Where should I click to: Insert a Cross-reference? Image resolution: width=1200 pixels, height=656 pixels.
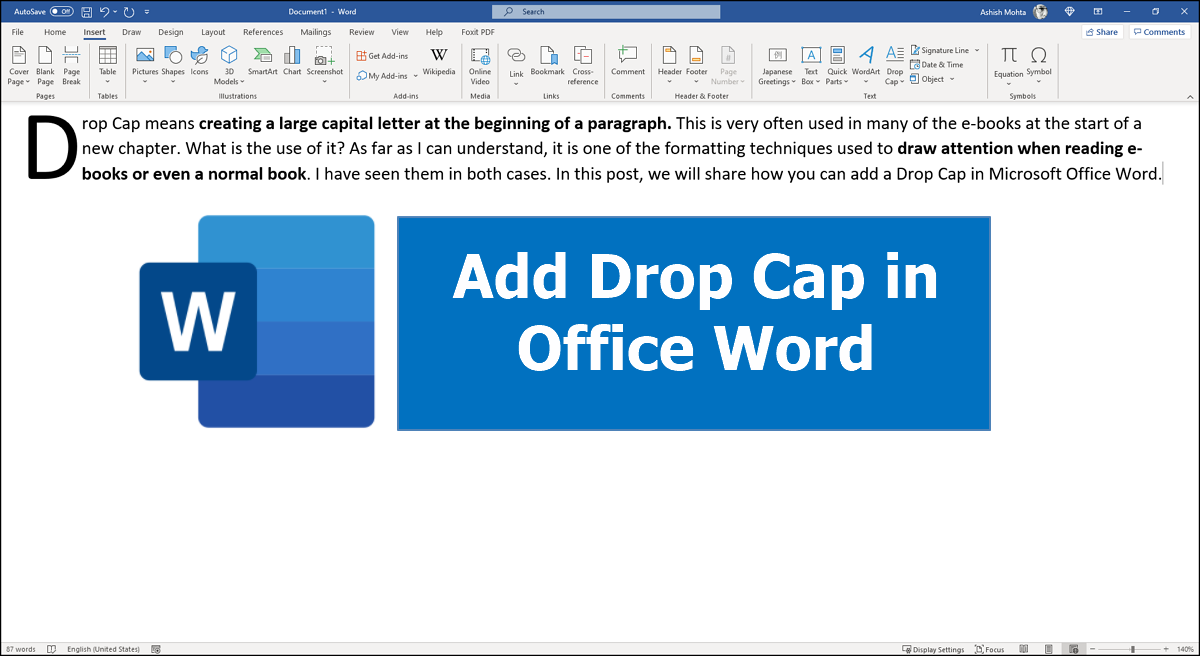tap(583, 65)
